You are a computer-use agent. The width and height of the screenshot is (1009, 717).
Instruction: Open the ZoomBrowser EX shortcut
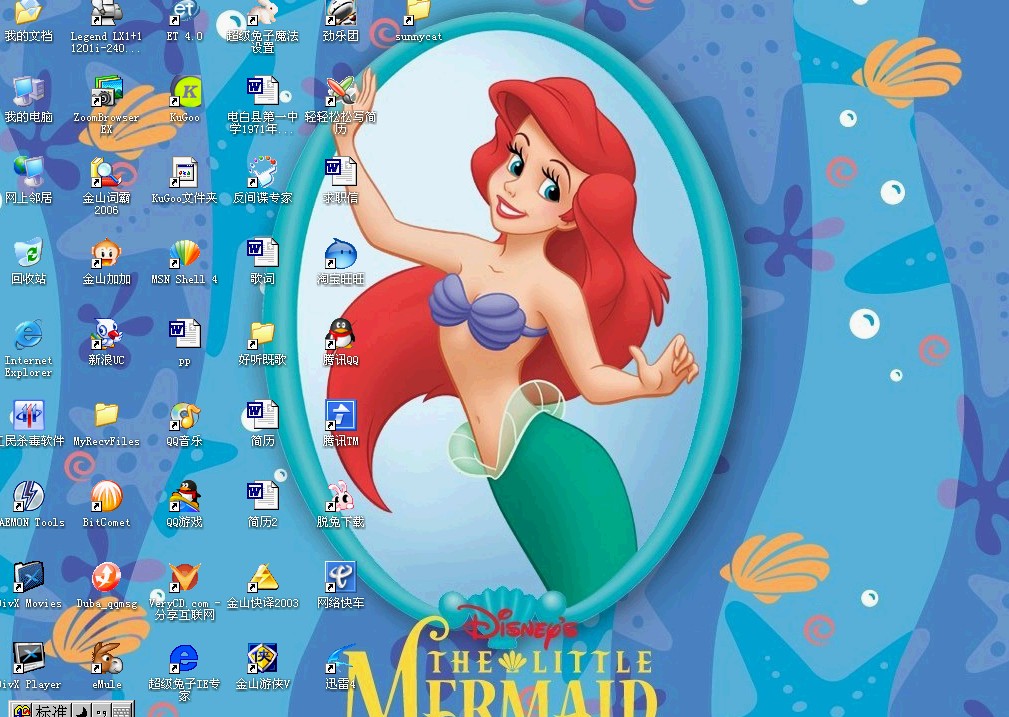106,92
